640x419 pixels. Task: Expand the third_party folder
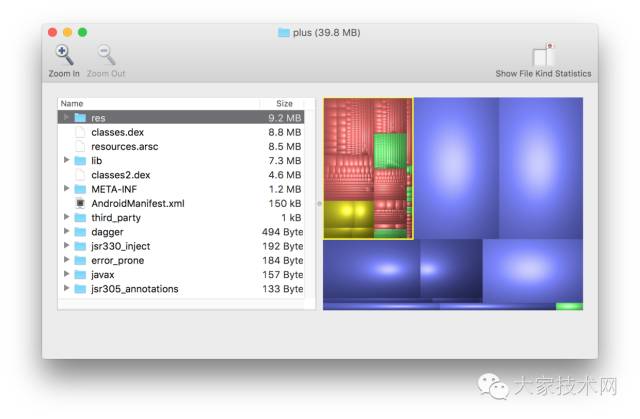coord(66,217)
